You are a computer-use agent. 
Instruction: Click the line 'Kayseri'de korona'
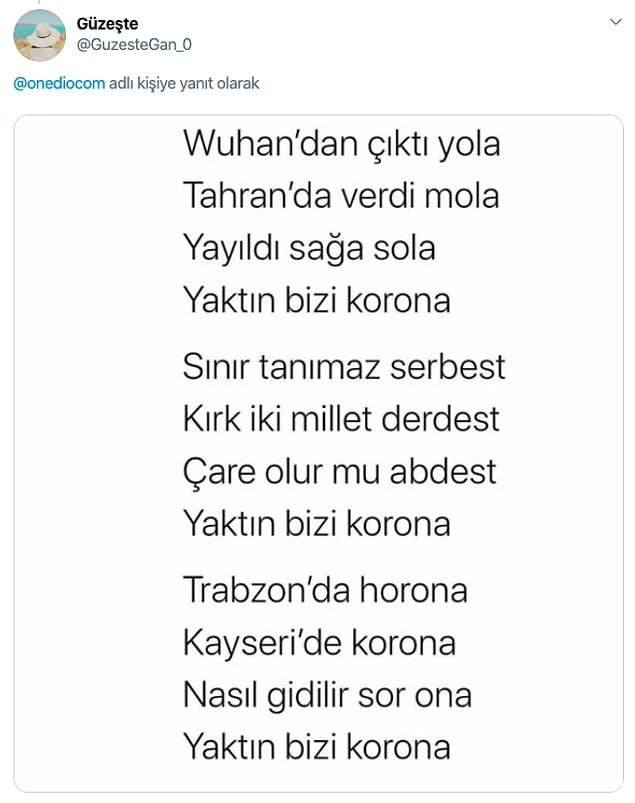319,644
